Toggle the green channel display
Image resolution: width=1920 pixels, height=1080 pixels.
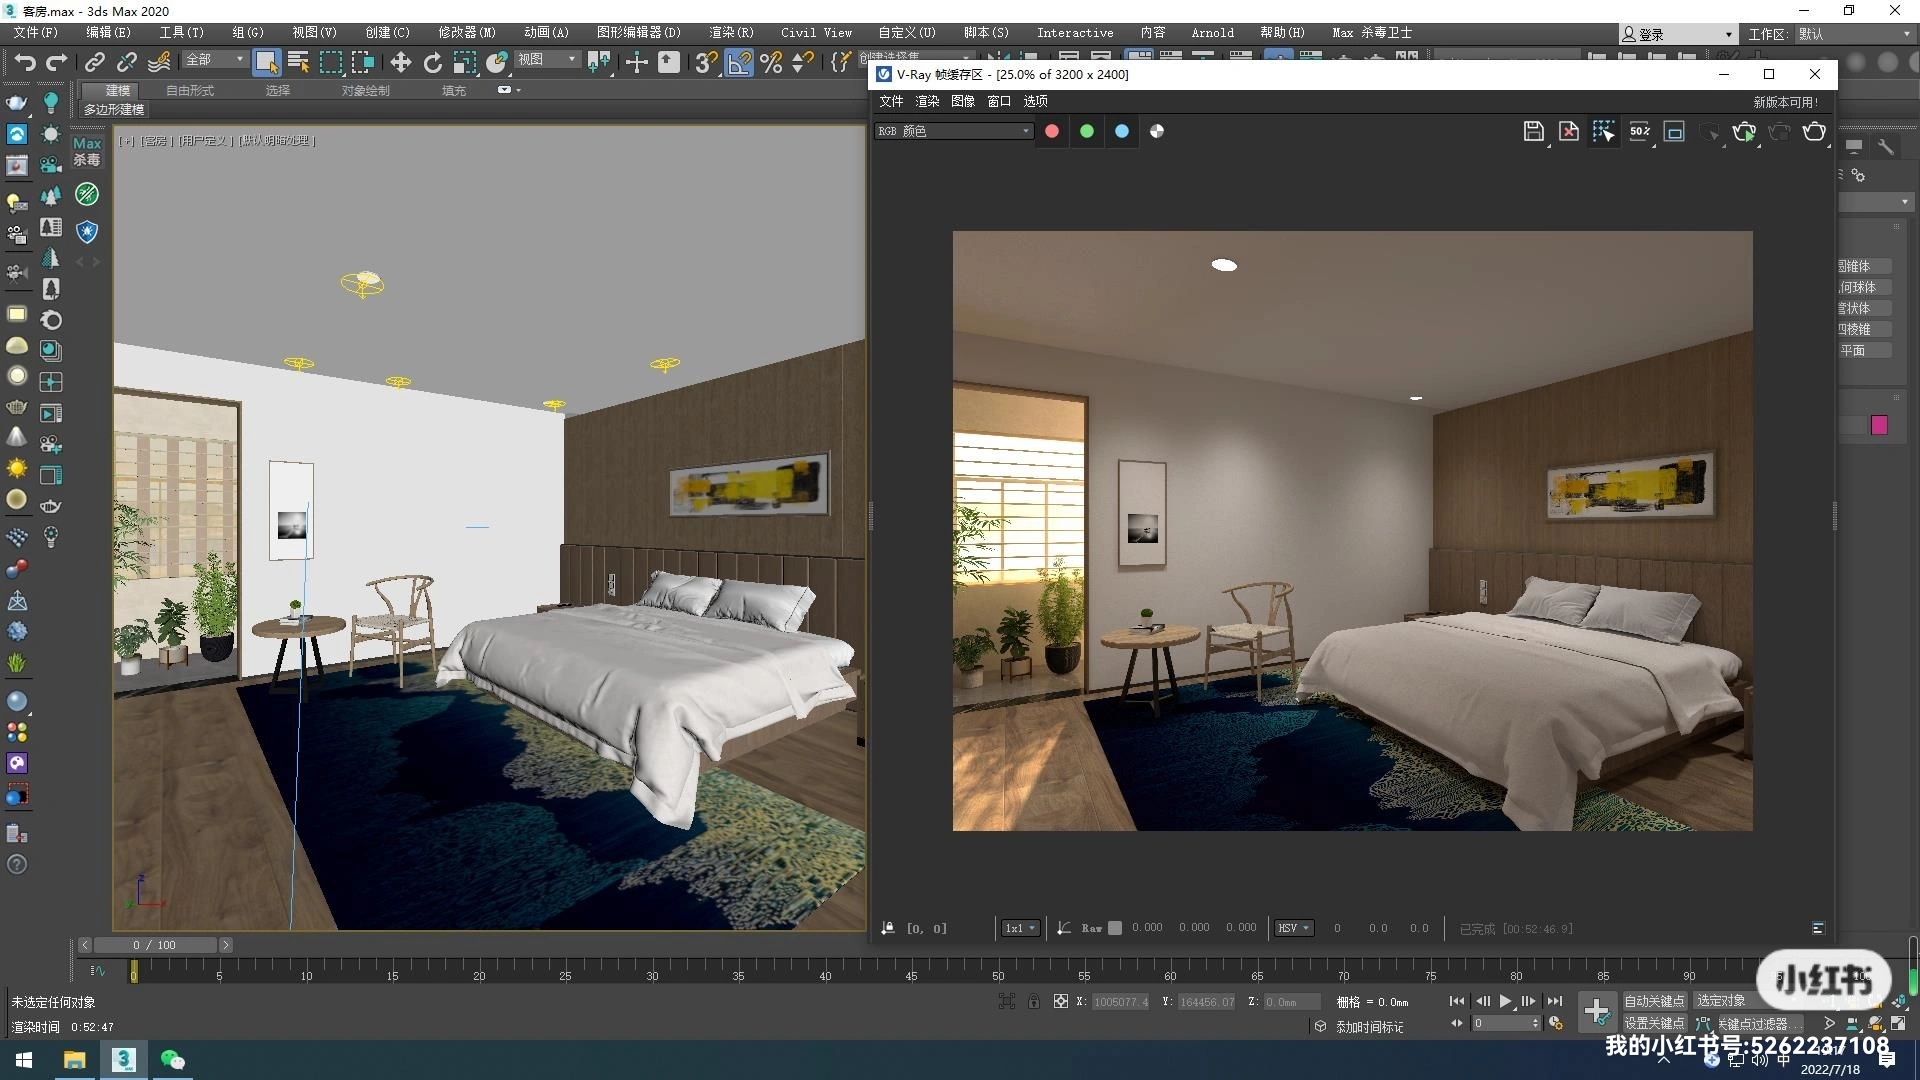click(x=1087, y=131)
